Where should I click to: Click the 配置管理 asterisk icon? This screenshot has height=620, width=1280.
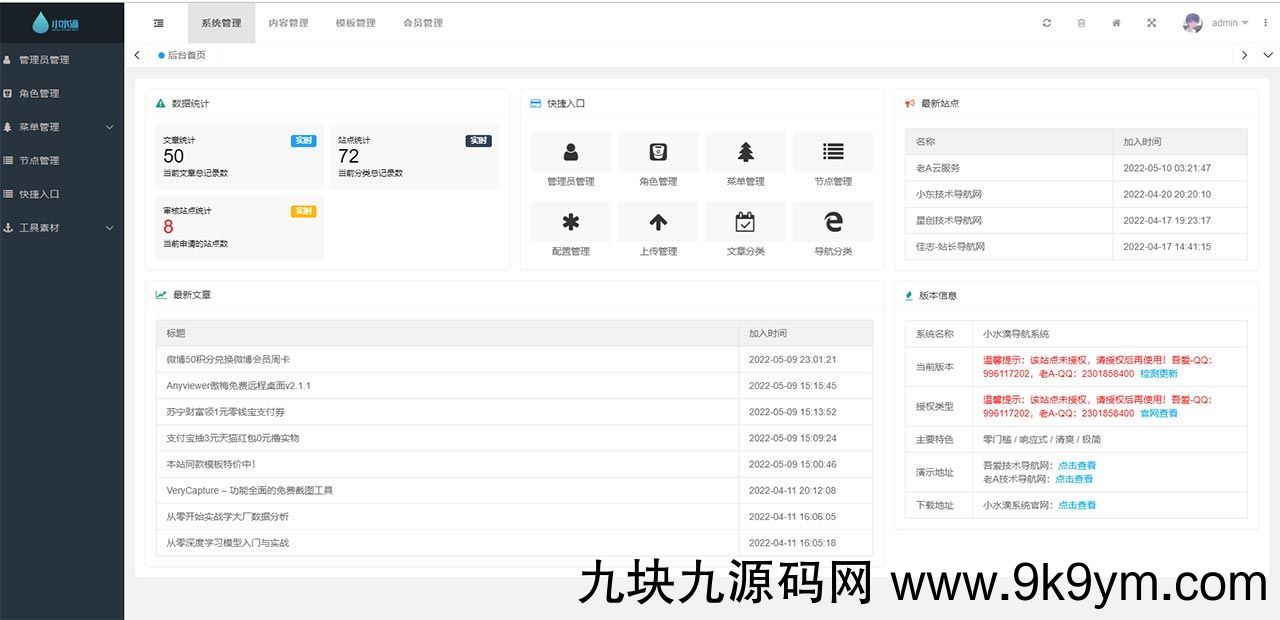point(571,222)
